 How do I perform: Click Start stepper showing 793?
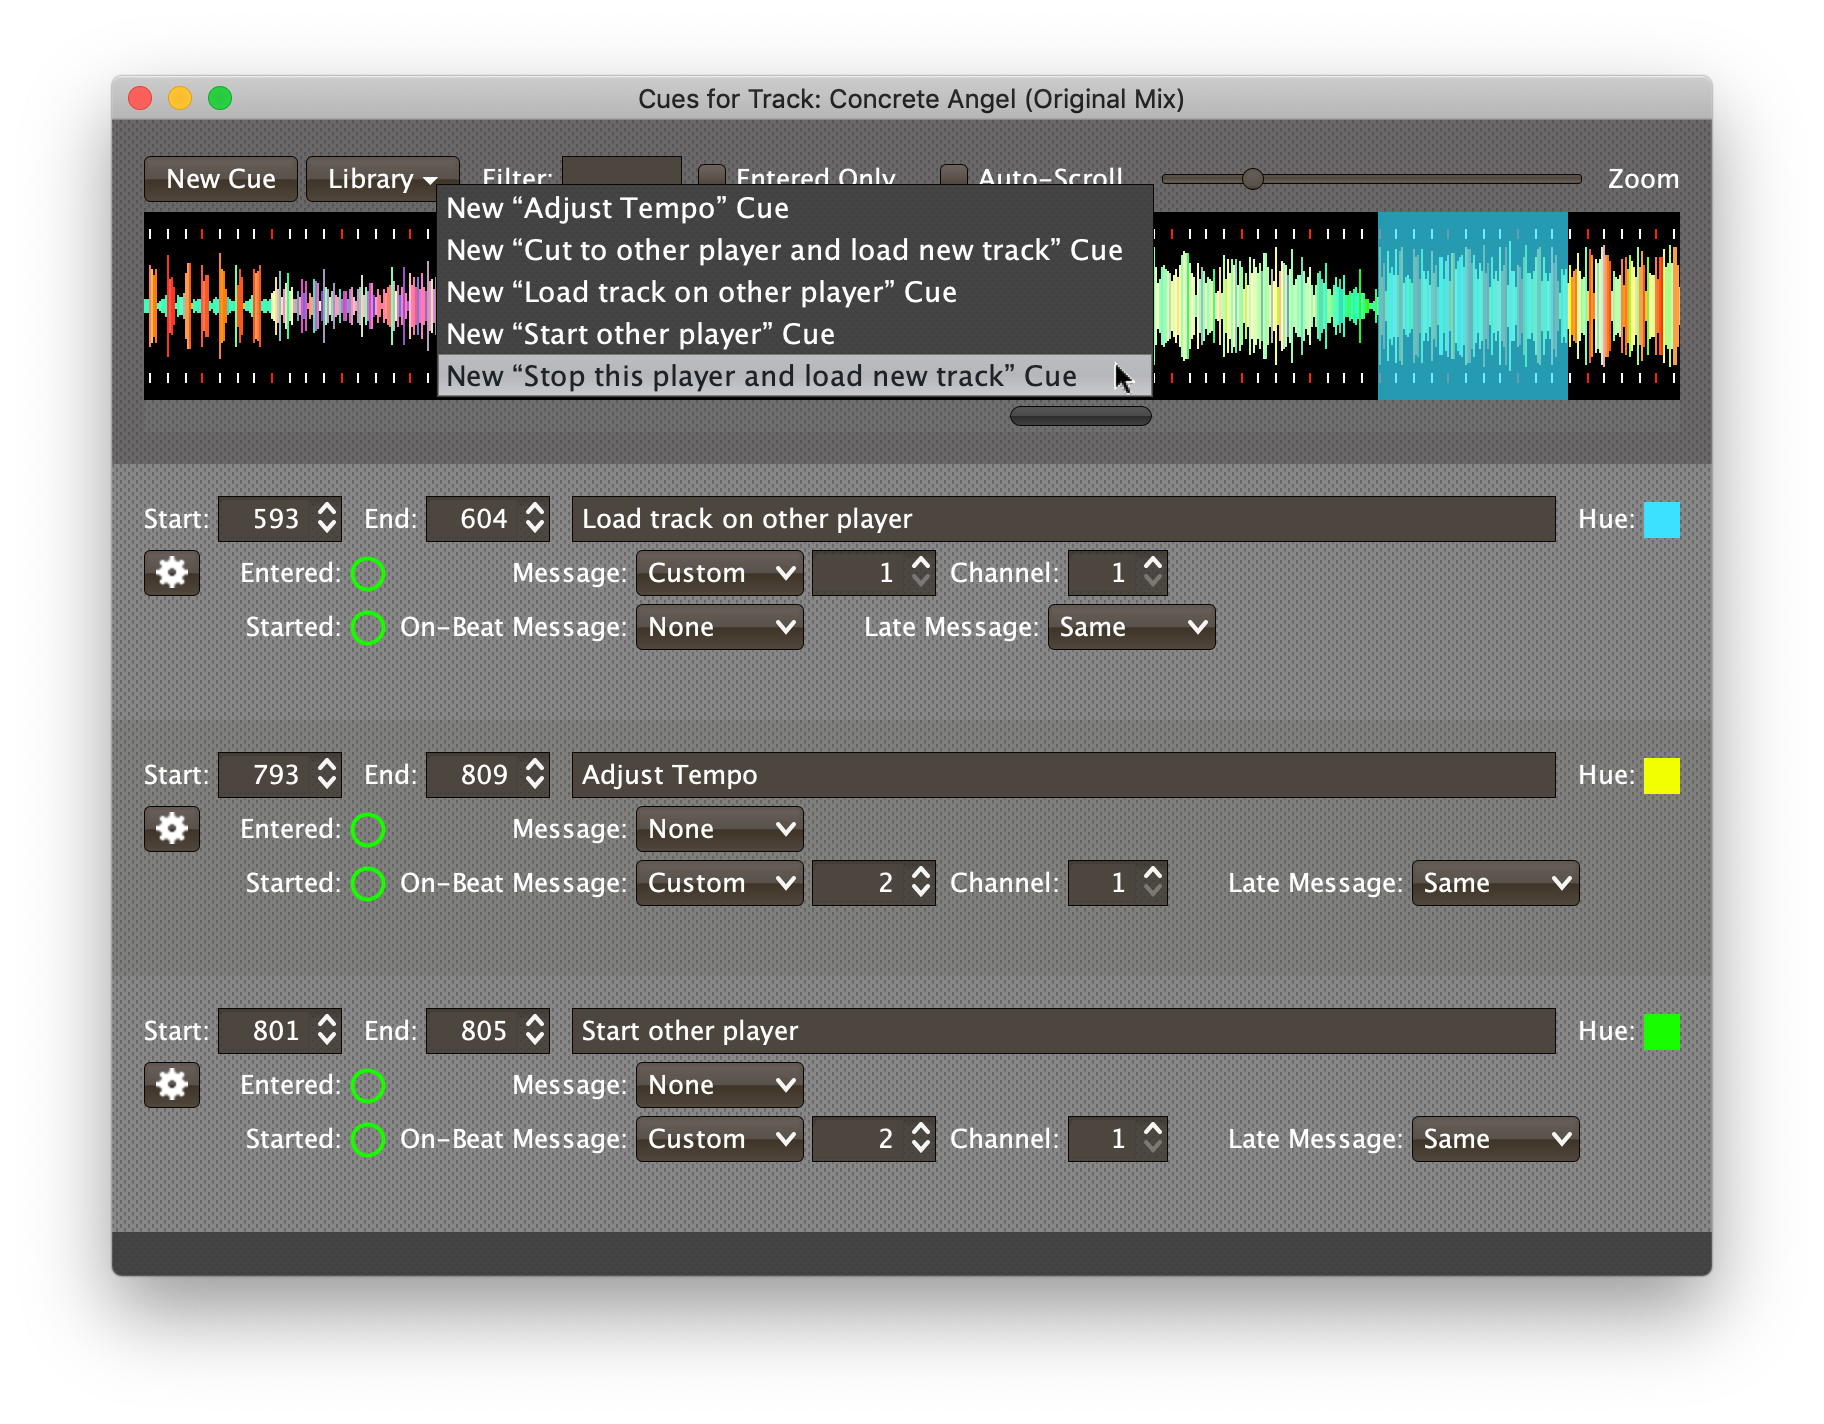tap(280, 775)
